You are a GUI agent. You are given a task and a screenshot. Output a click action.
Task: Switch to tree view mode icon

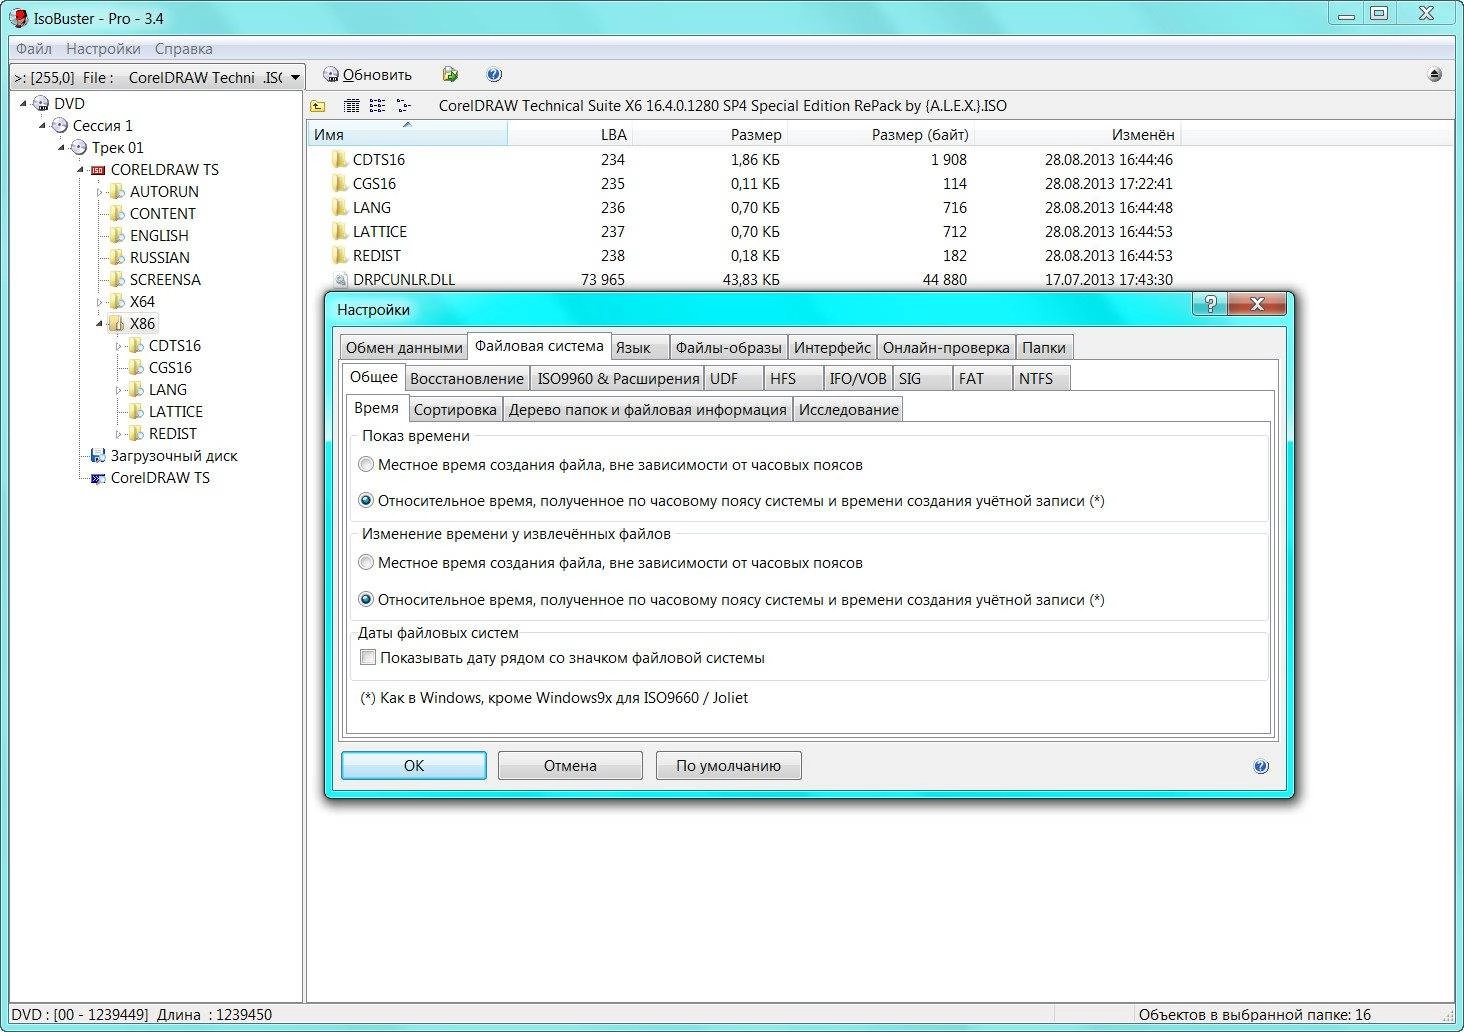[x=404, y=106]
